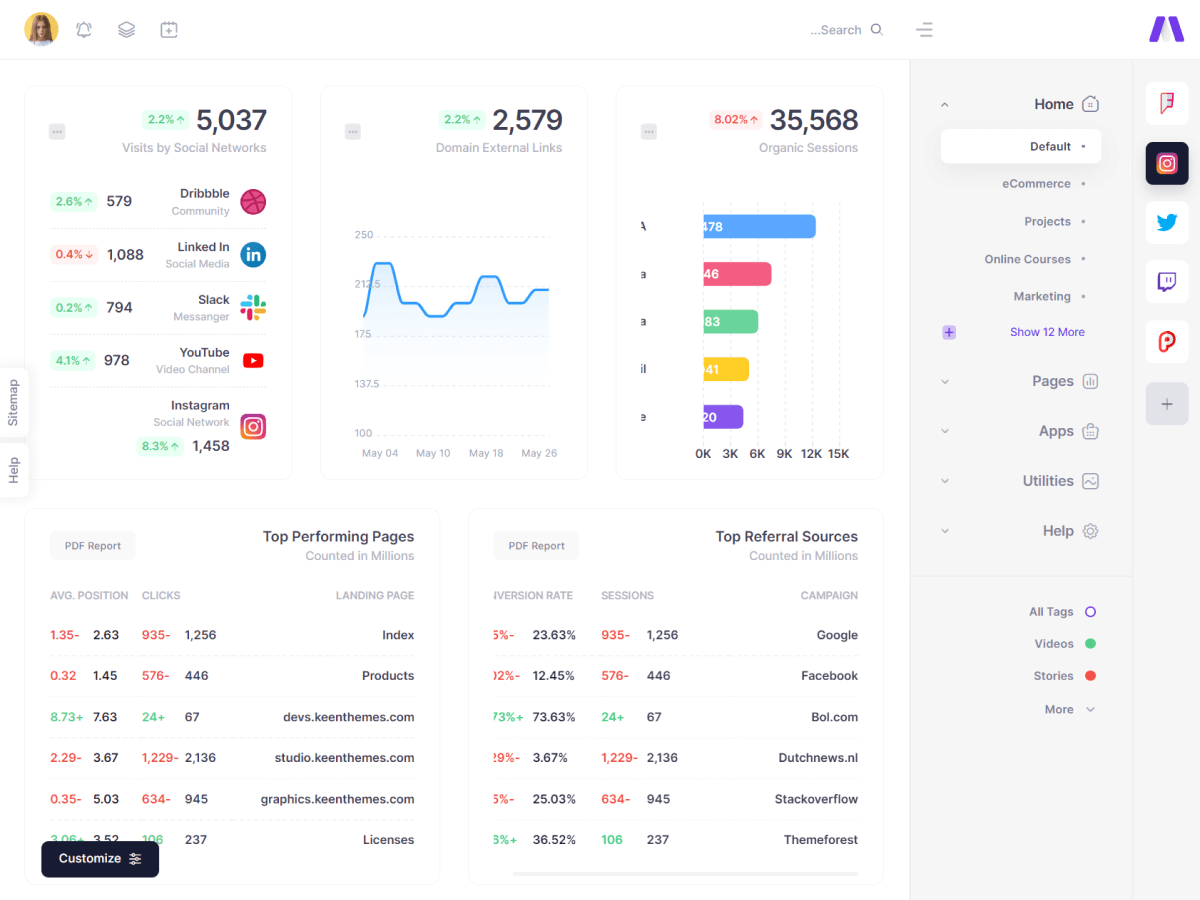Expand the Pages menu section
This screenshot has height=900, width=1200.
[x=1053, y=381]
